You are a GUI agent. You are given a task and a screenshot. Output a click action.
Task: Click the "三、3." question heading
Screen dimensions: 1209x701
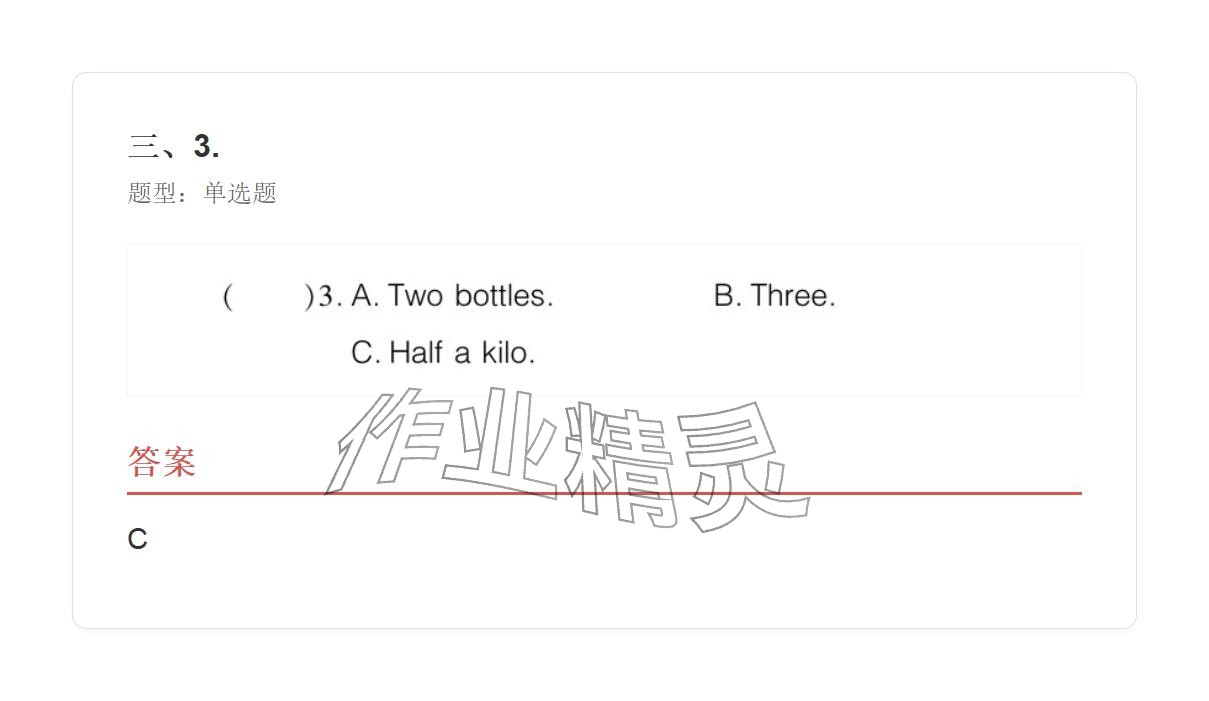[174, 146]
